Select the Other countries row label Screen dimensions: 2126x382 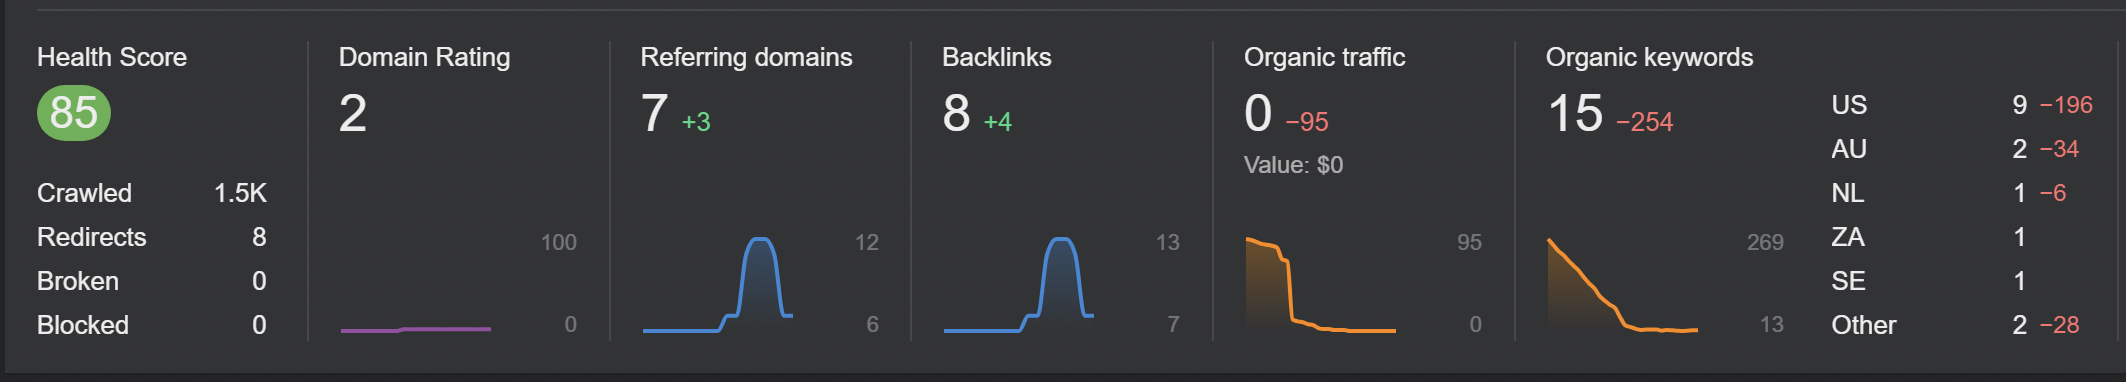click(1863, 325)
